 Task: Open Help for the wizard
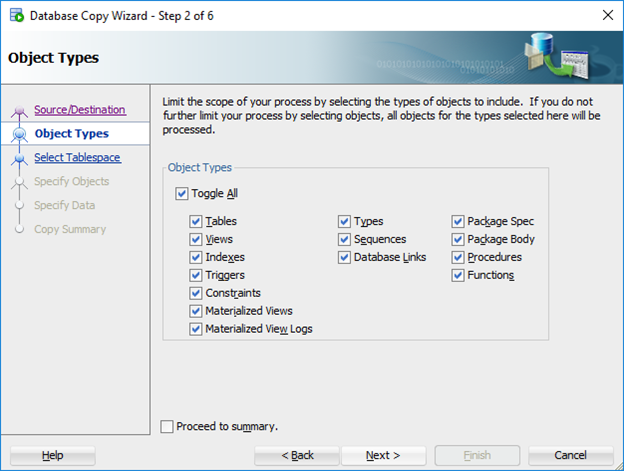click(53, 456)
